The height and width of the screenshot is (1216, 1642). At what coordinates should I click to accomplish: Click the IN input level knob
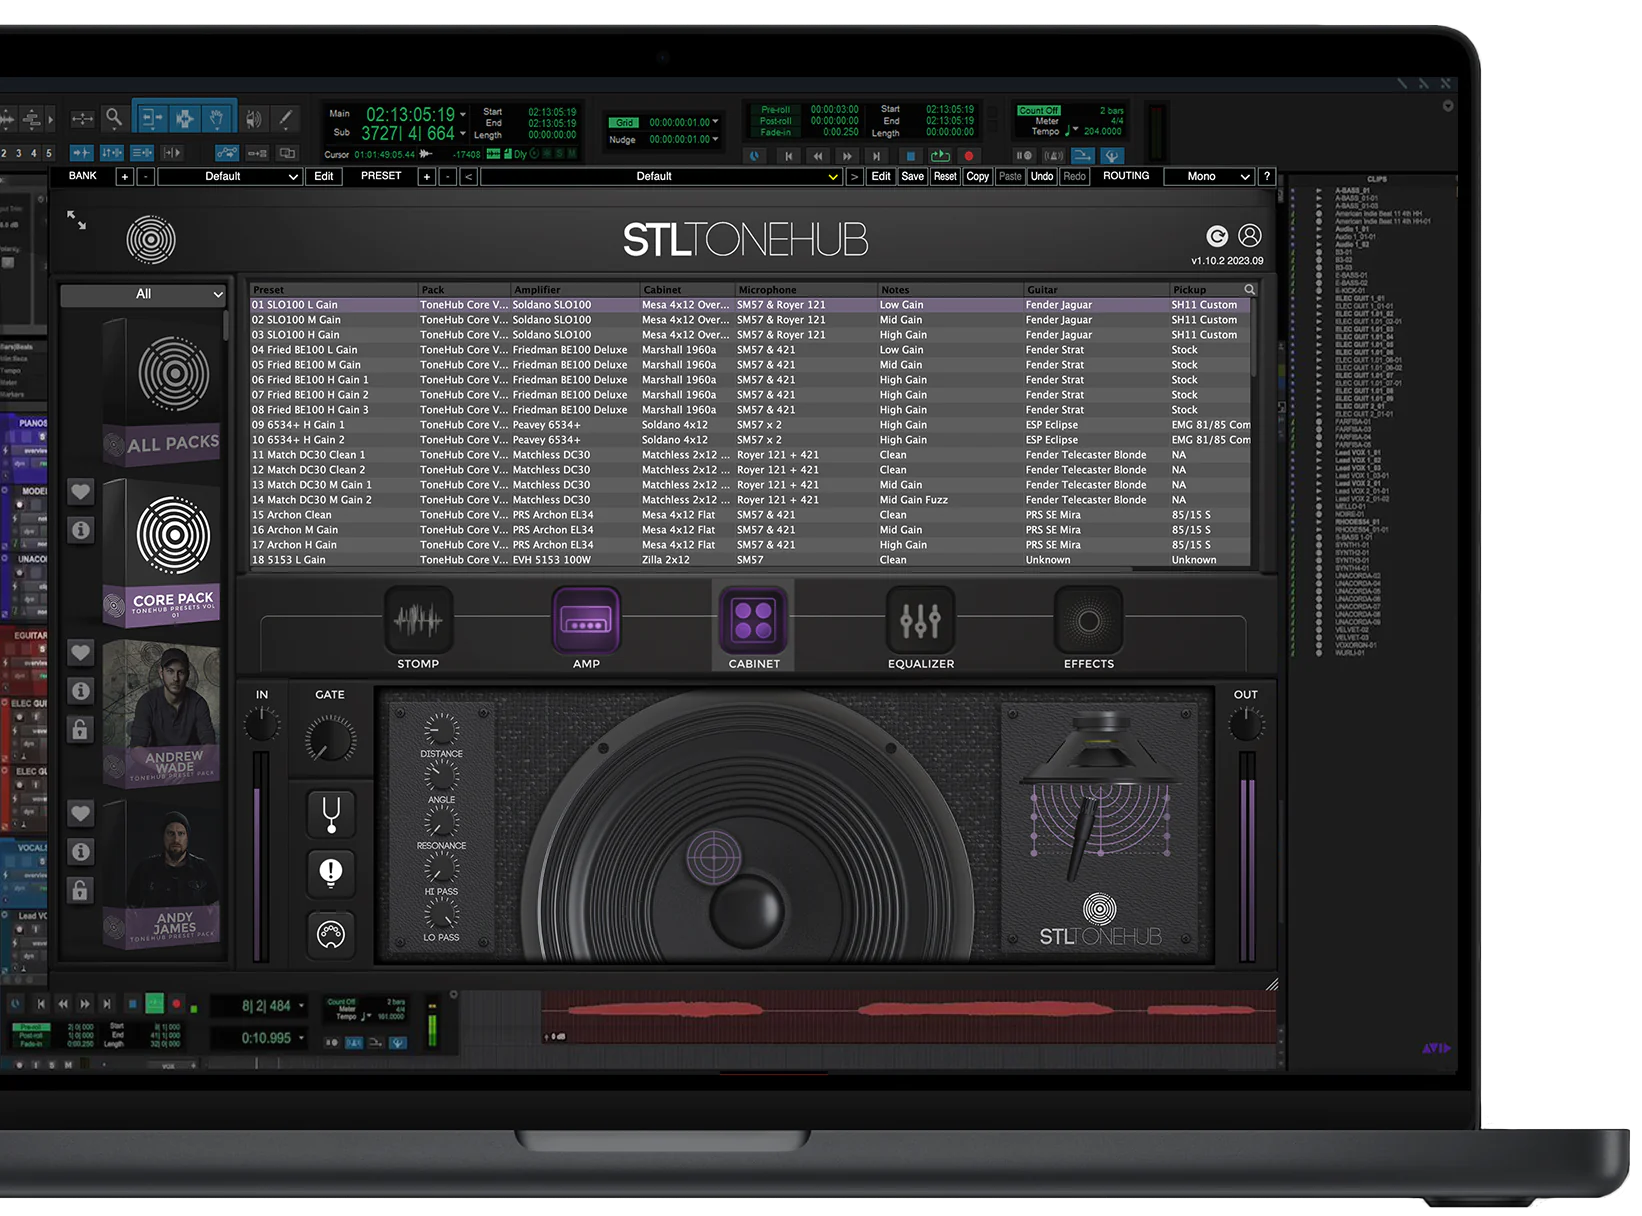(x=262, y=722)
